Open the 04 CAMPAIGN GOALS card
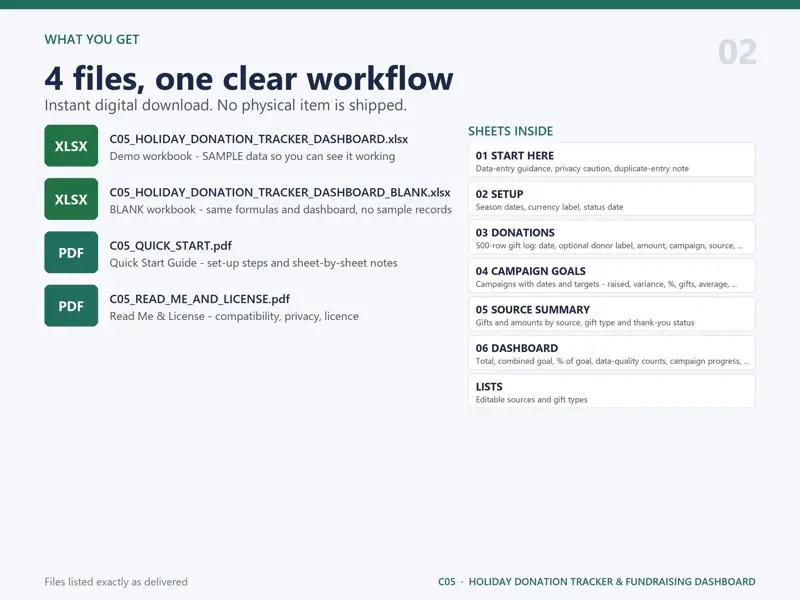Image resolution: width=800 pixels, height=600 pixels. pos(612,276)
